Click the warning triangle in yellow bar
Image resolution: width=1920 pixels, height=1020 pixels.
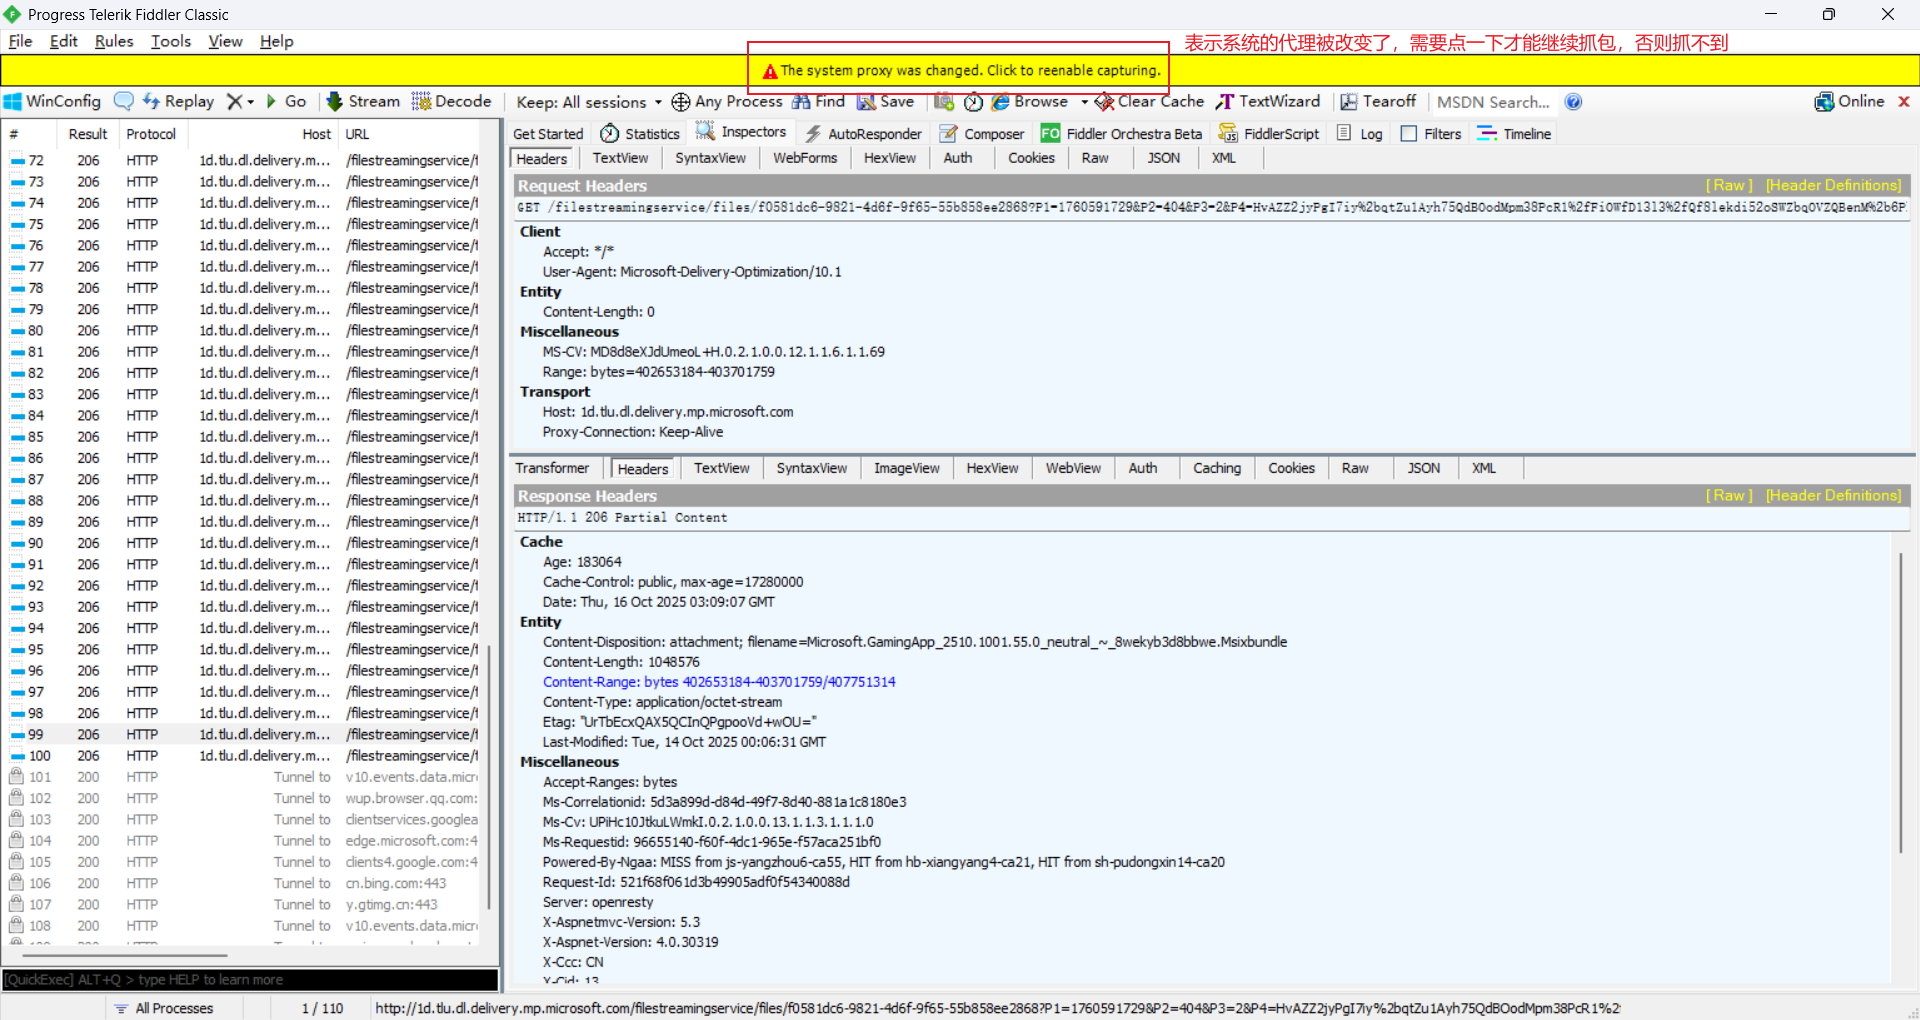[770, 71]
